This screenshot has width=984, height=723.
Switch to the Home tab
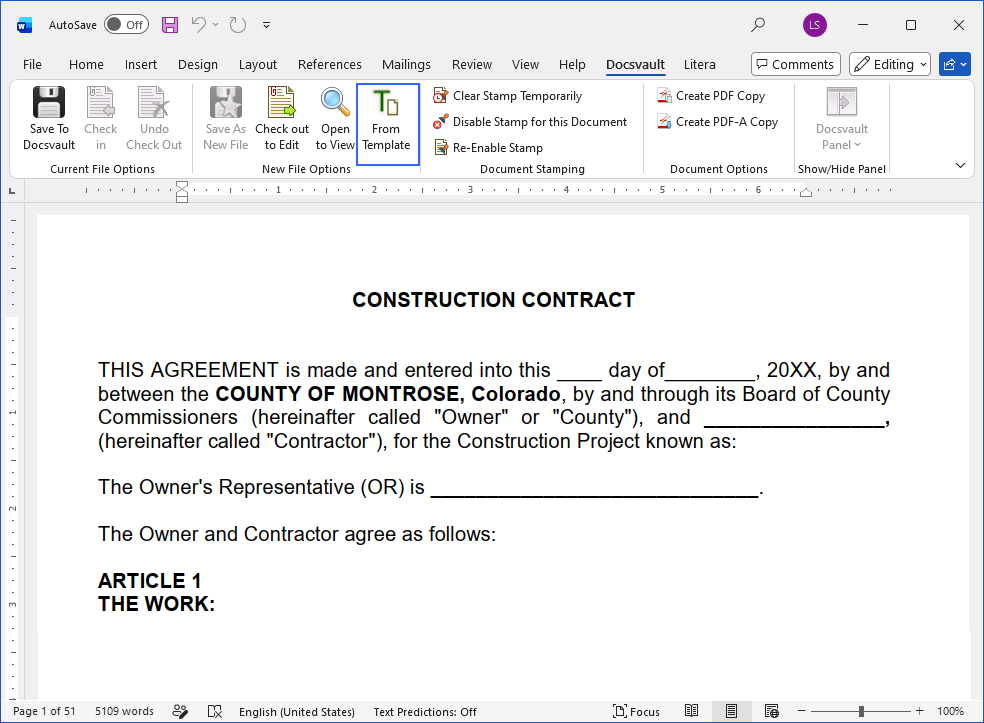point(86,65)
